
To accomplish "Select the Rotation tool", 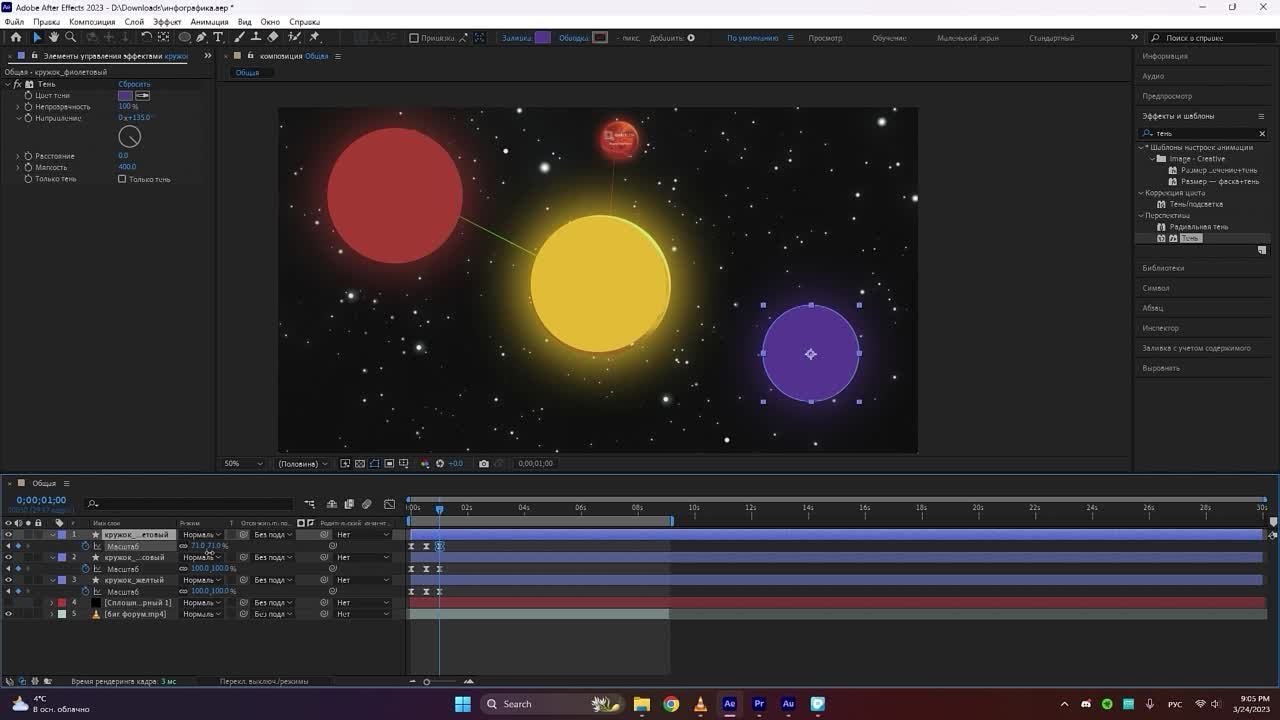I will point(146,38).
